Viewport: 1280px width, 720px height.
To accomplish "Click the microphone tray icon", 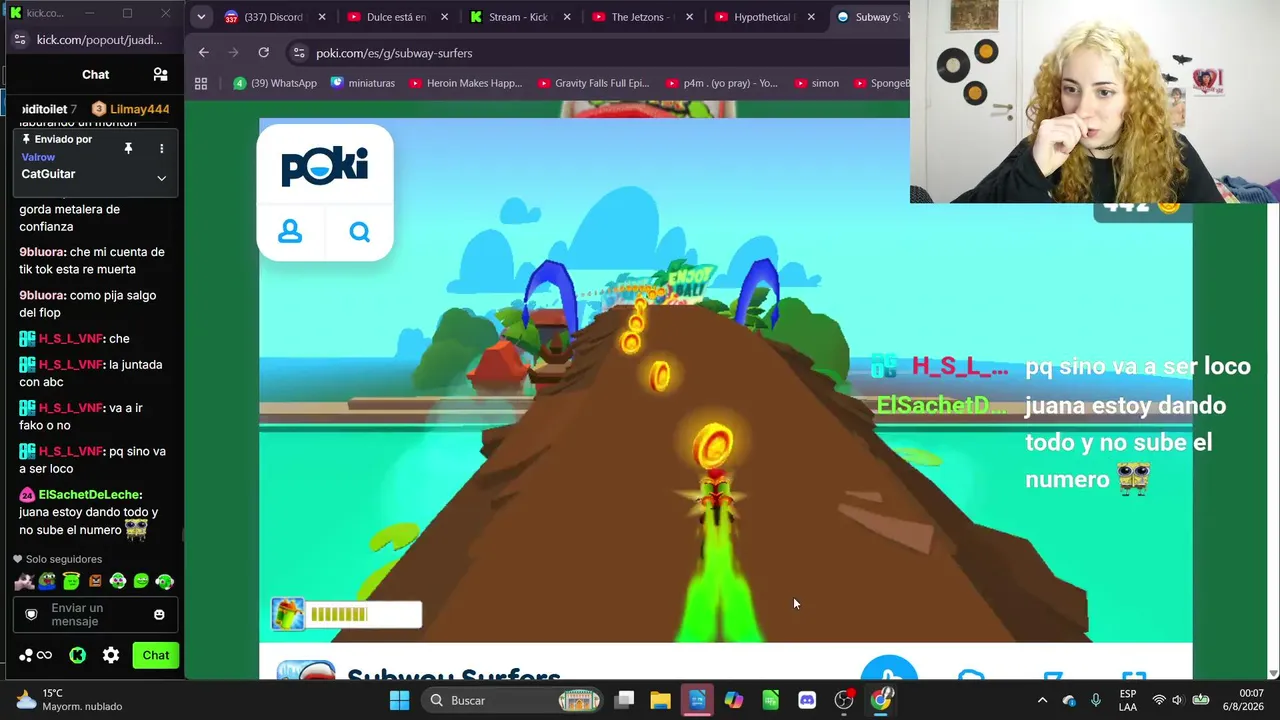I will [1096, 700].
